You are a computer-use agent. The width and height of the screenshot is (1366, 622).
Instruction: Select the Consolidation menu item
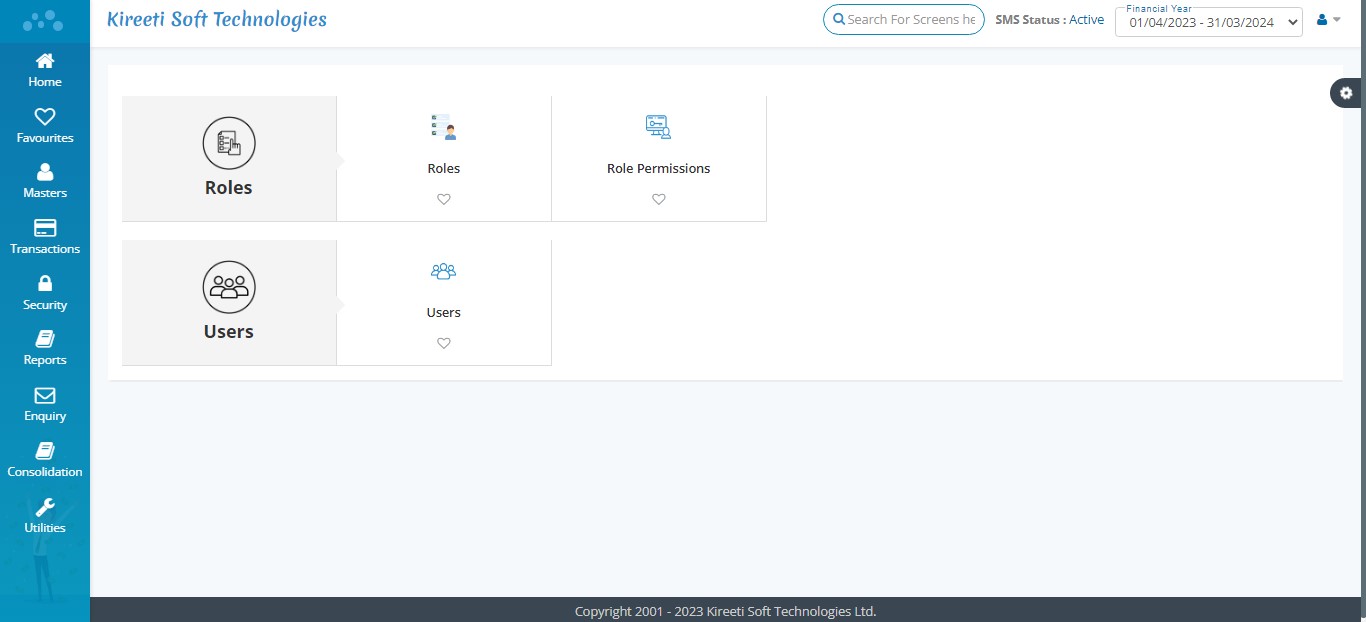coord(45,460)
